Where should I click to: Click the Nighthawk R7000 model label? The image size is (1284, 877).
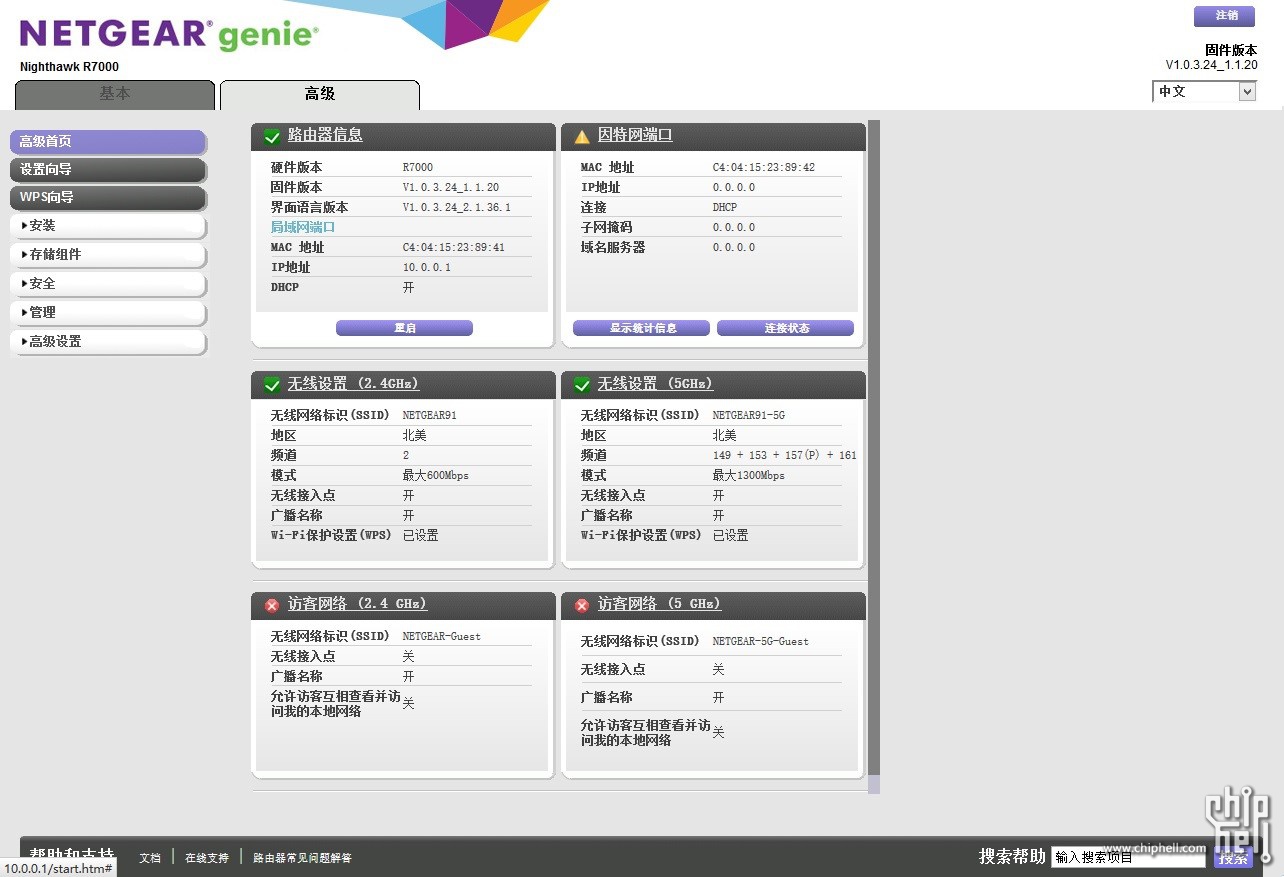click(x=69, y=67)
